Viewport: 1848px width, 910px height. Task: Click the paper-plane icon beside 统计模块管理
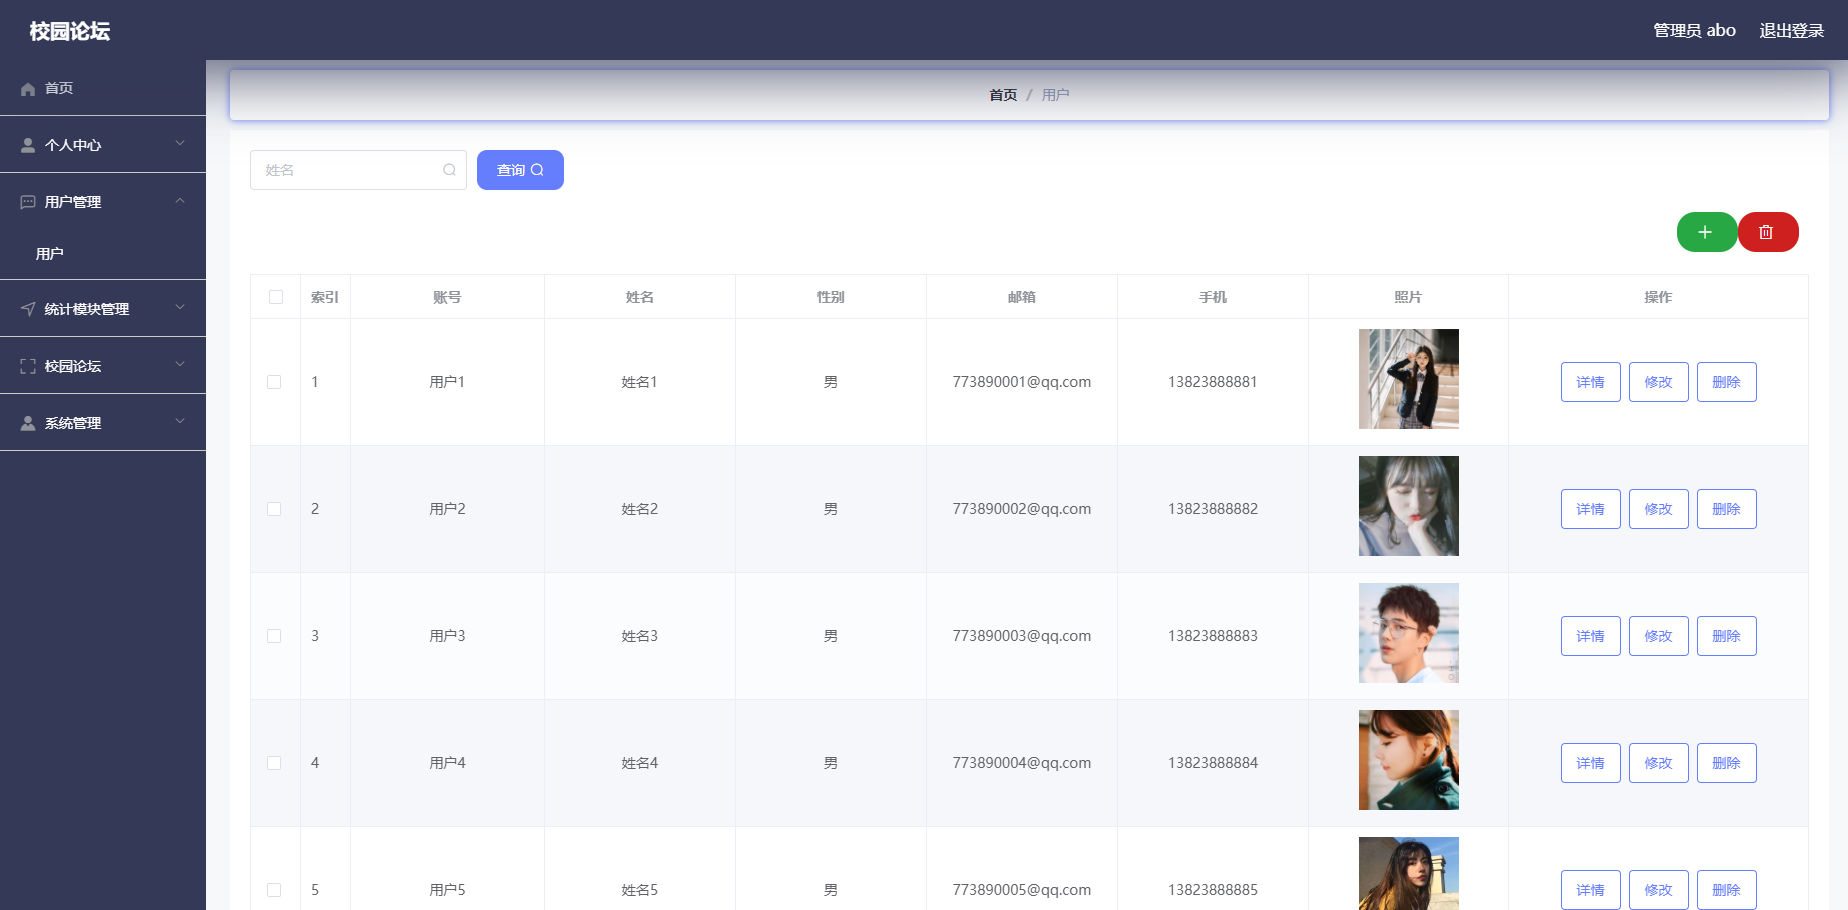[x=28, y=309]
